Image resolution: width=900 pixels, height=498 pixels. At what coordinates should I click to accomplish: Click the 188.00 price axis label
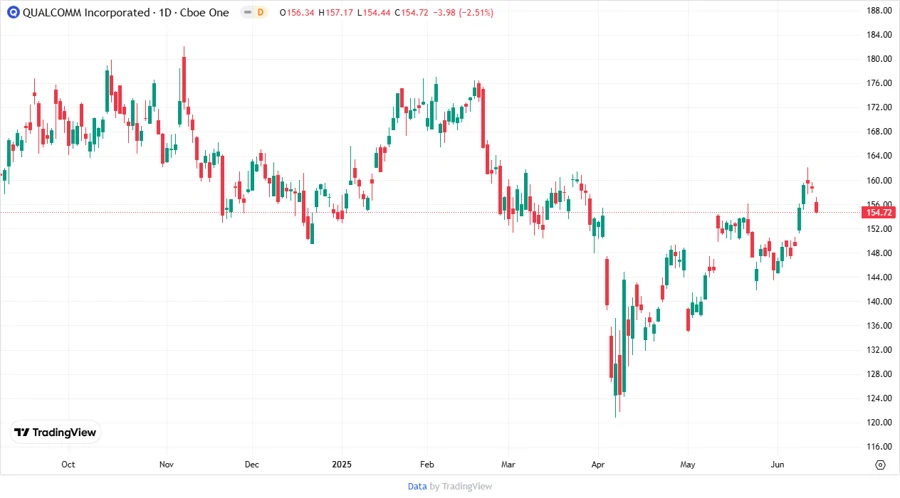(879, 10)
